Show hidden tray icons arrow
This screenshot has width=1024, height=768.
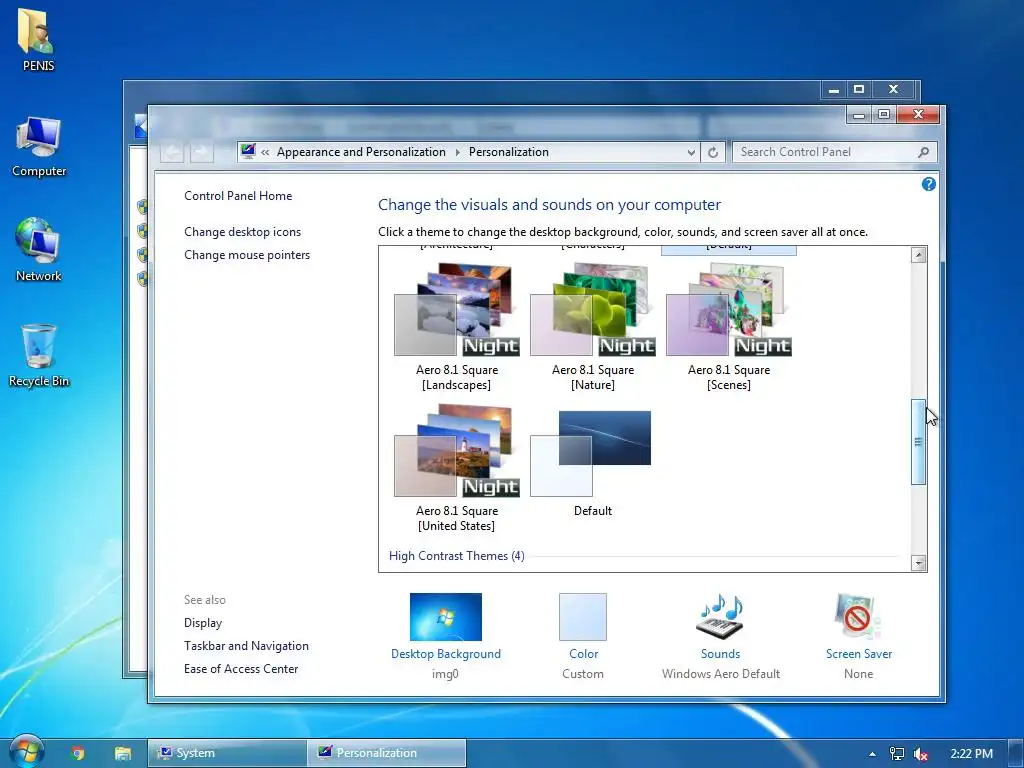[x=872, y=754]
